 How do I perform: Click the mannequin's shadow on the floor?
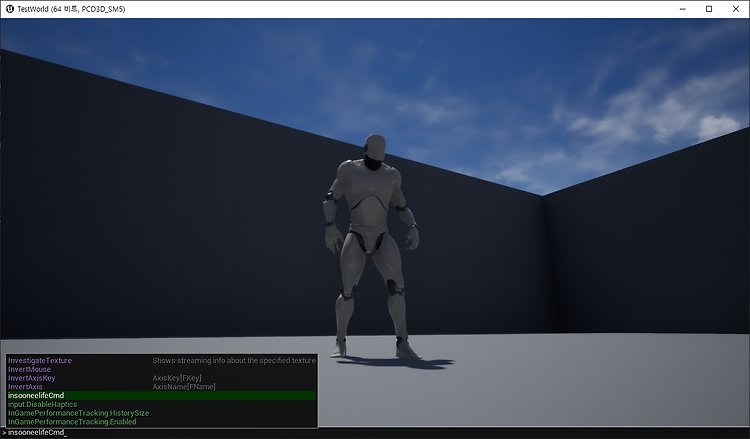pyautogui.click(x=395, y=363)
